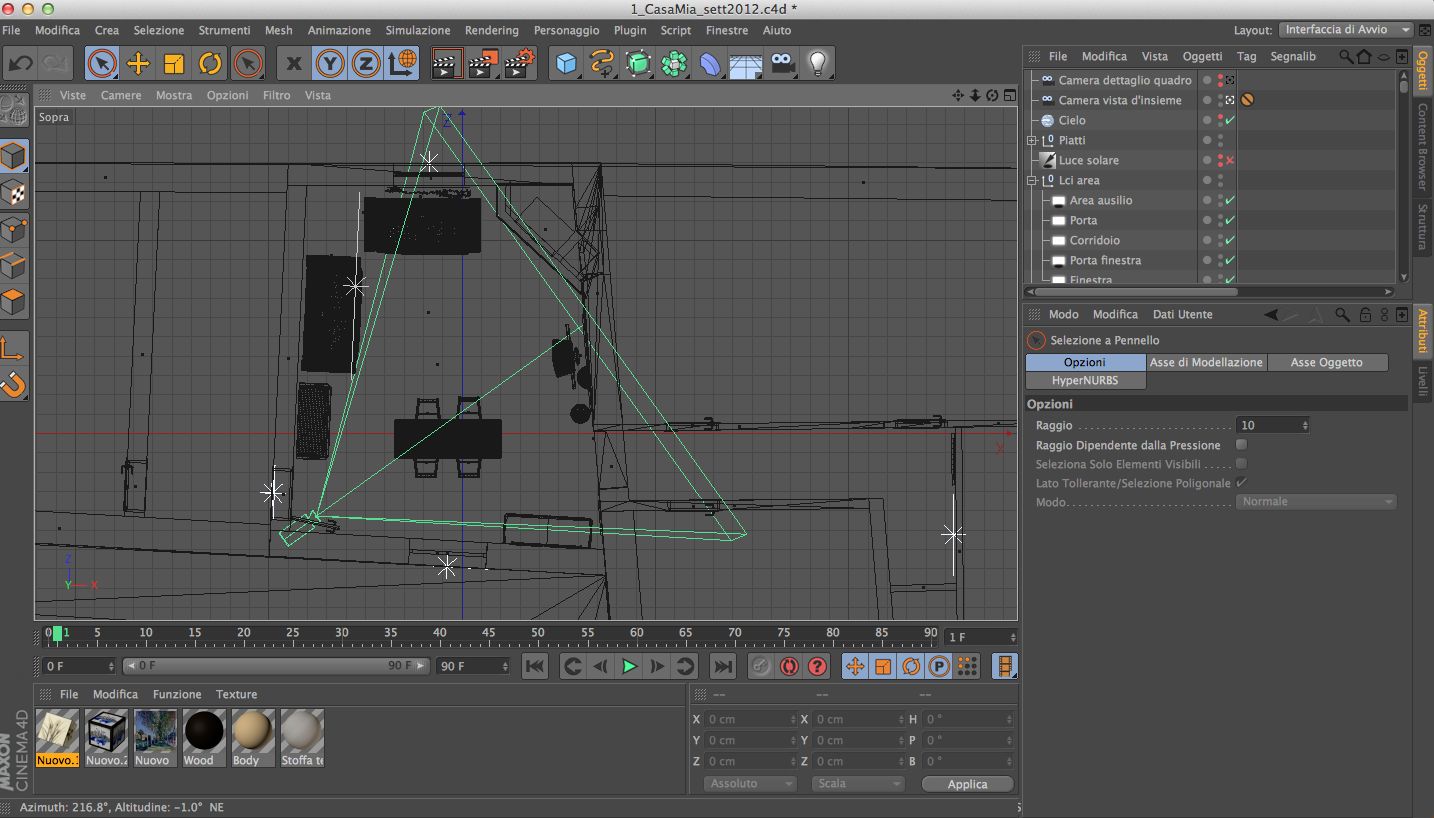Switch to Asse di Modellazione tab
Image resolution: width=1434 pixels, height=818 pixels.
click(1206, 362)
